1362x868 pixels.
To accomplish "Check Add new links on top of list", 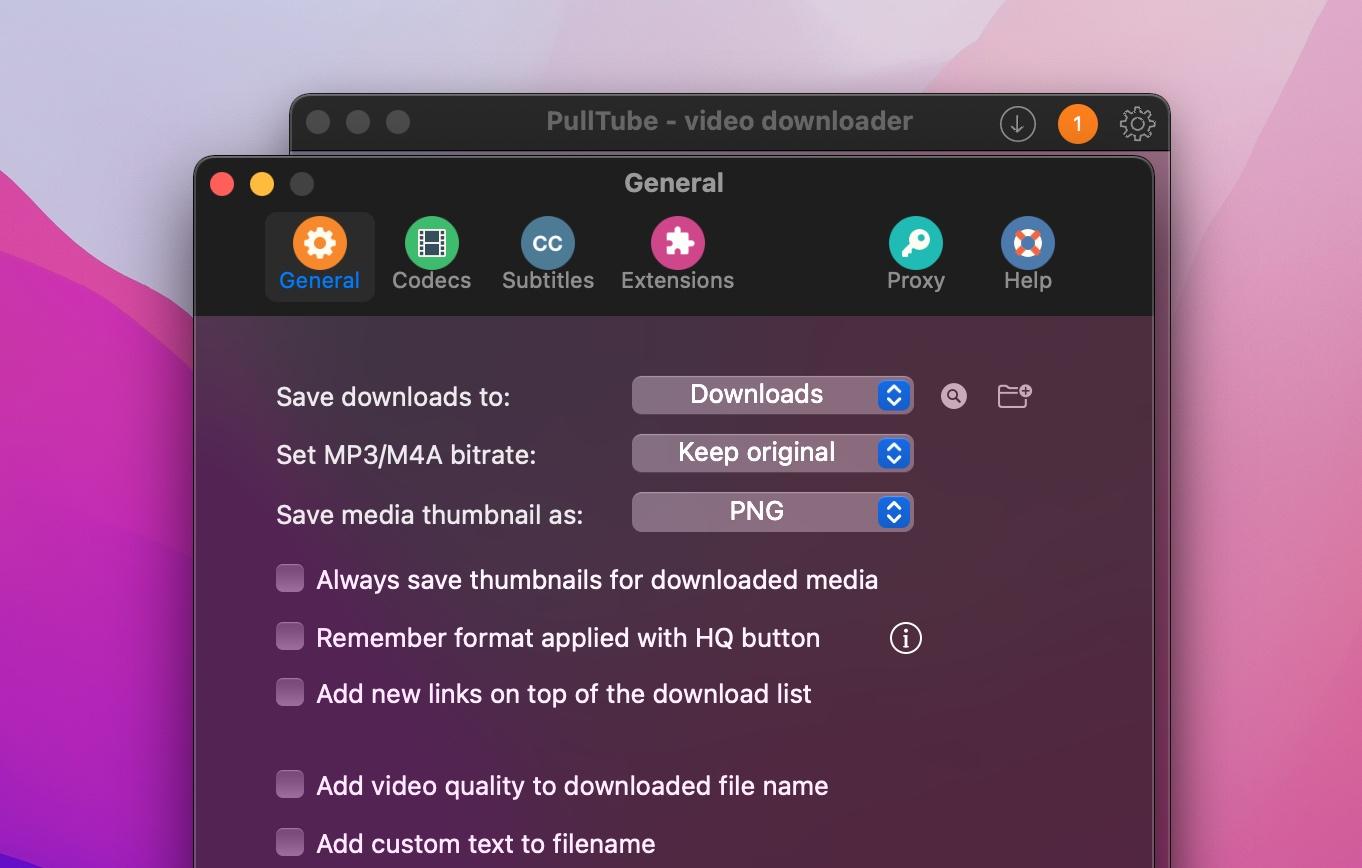I will [290, 692].
